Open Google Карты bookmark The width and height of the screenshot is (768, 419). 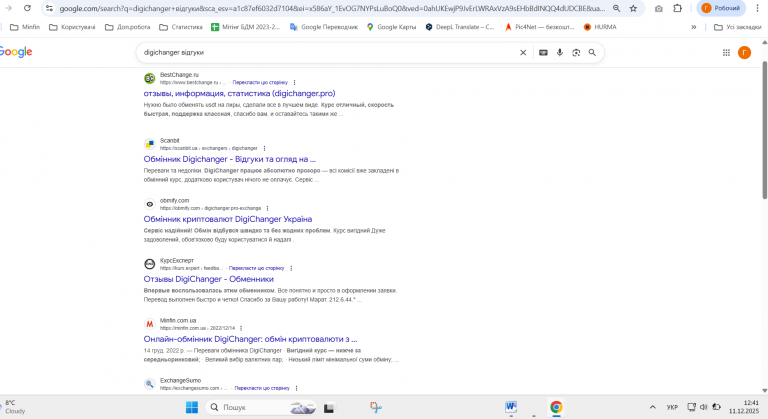tap(391, 27)
